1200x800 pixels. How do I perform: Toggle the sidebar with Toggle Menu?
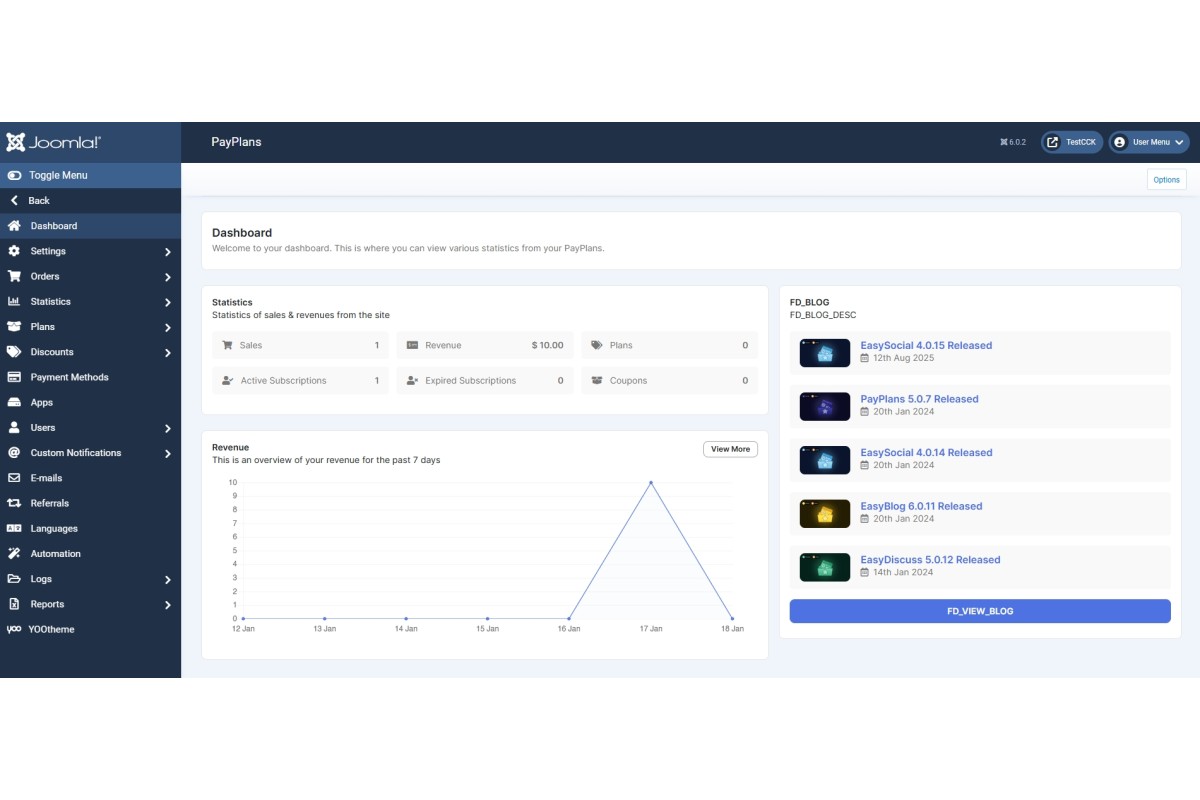[58, 175]
